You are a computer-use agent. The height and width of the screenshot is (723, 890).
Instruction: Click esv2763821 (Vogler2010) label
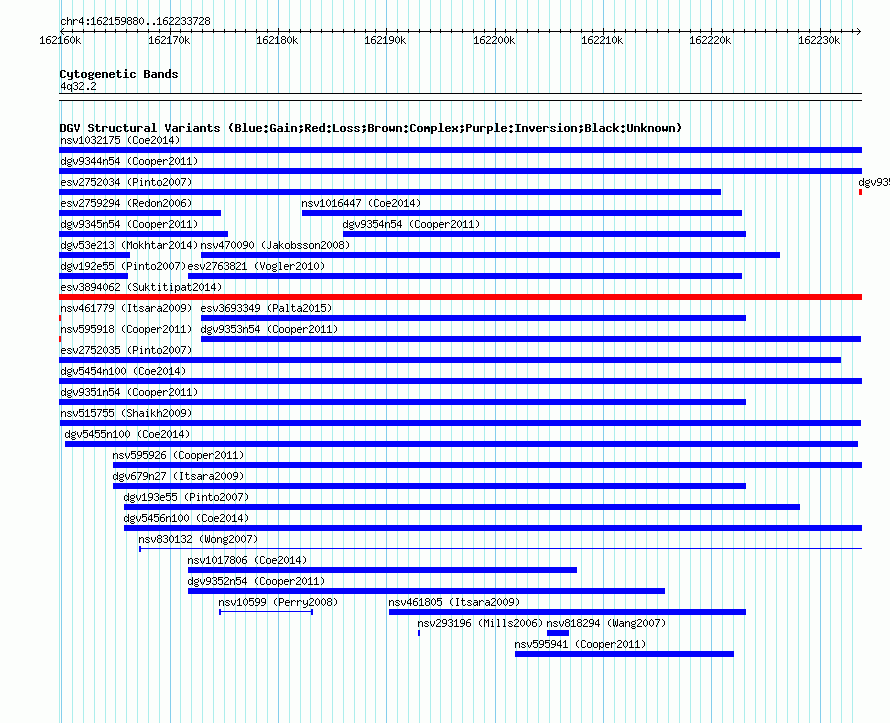tap(256, 266)
